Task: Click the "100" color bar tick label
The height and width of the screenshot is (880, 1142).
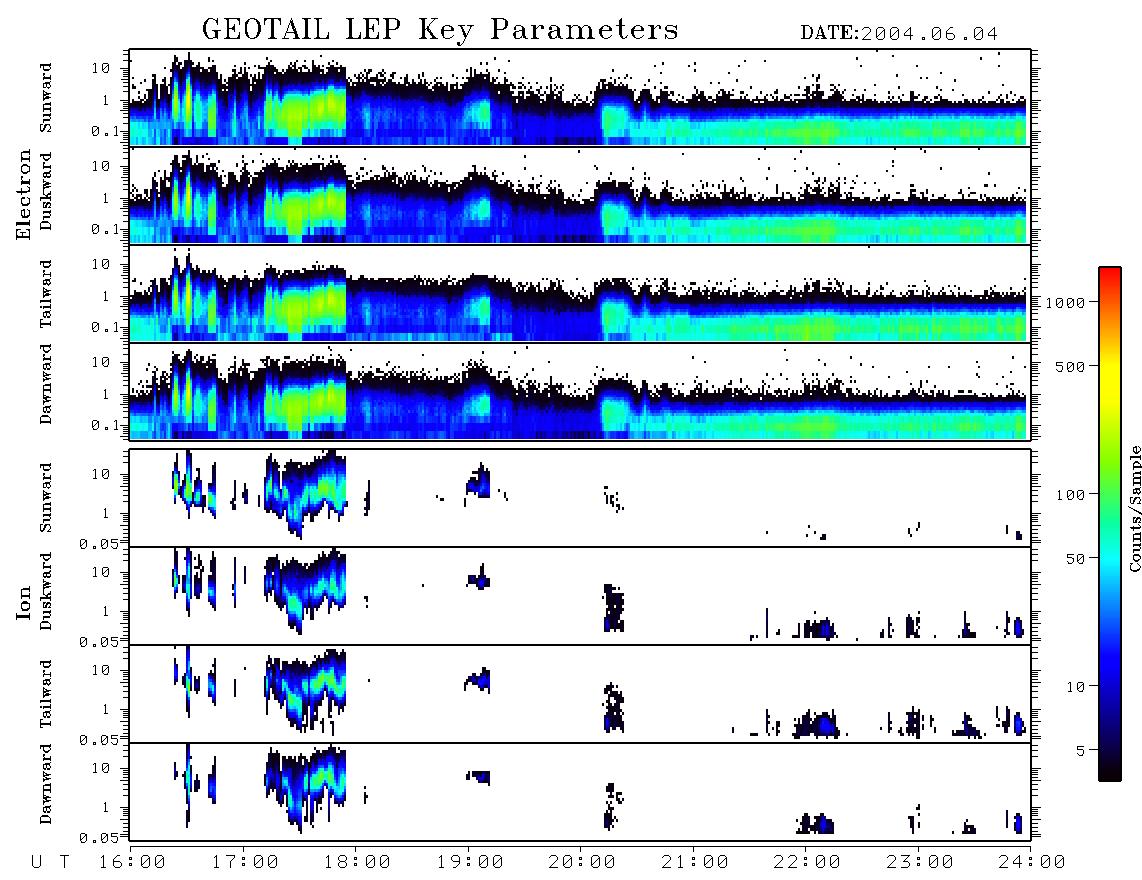Action: [x=1070, y=495]
